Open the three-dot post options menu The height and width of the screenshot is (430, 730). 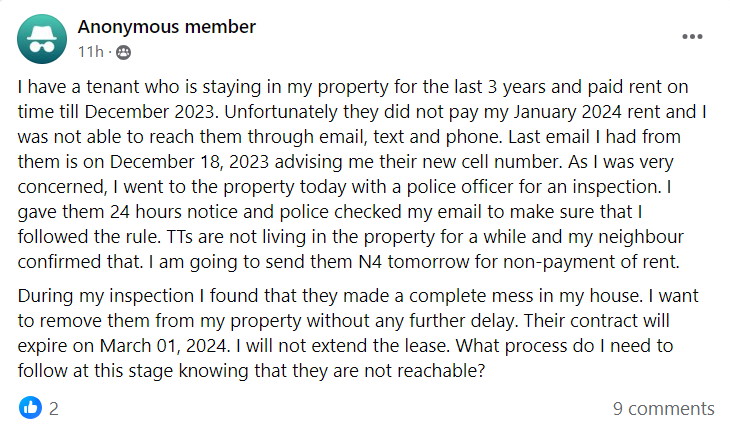[x=692, y=37]
